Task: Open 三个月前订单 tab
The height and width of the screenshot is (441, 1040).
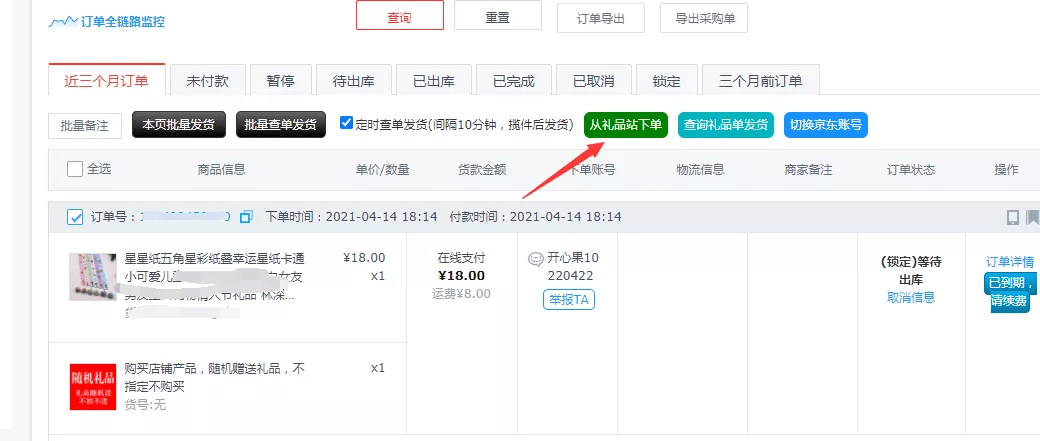Action: (761, 82)
